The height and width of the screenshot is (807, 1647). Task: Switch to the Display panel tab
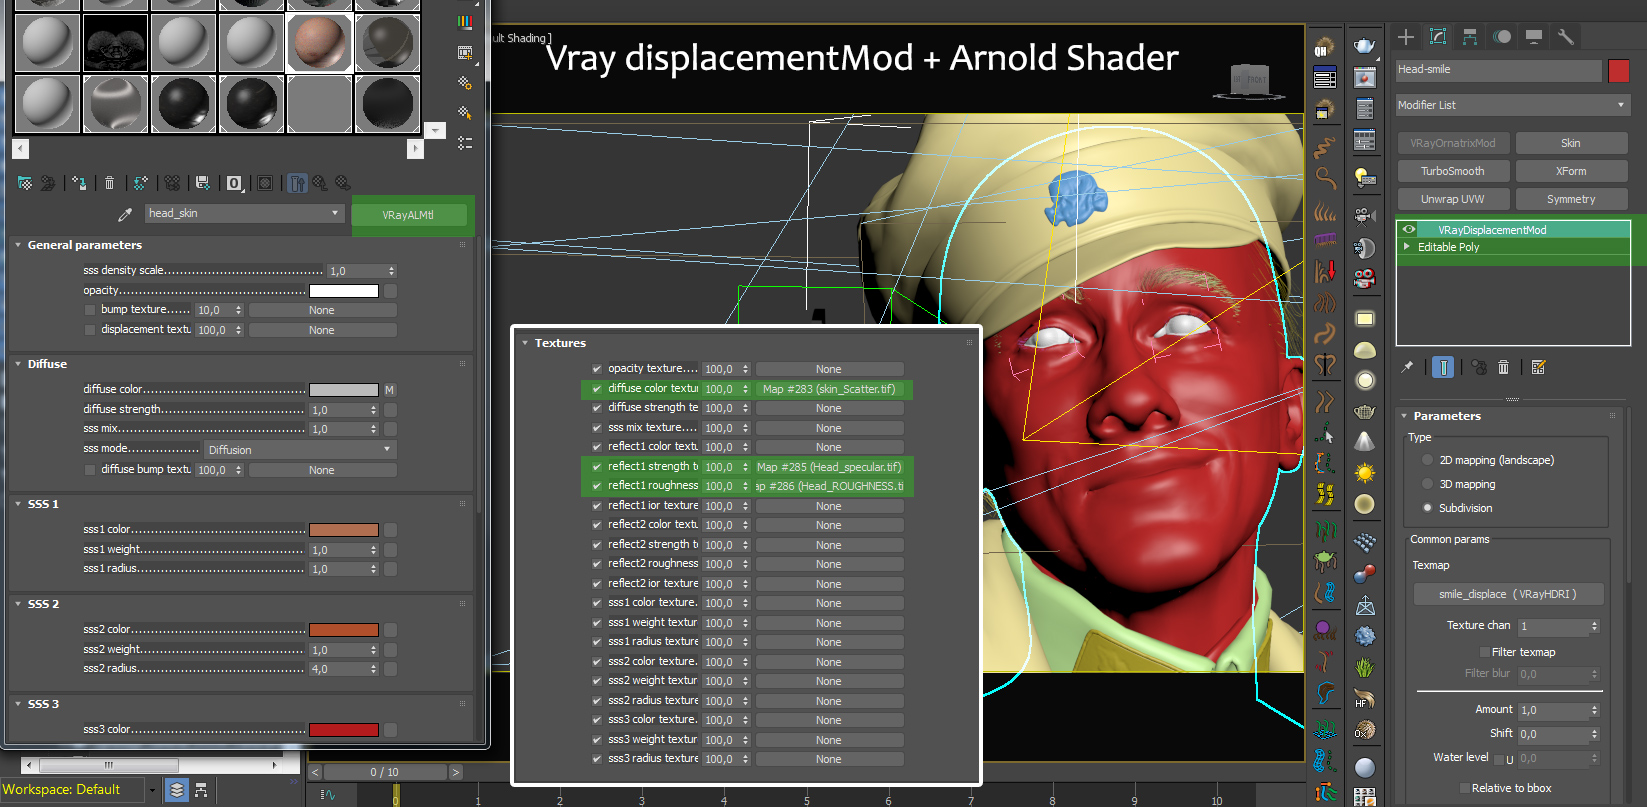[x=1534, y=37]
